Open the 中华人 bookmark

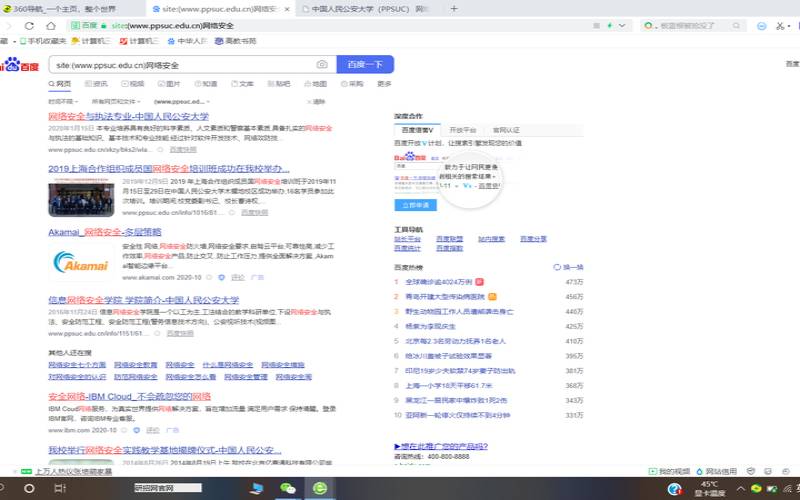(x=187, y=41)
